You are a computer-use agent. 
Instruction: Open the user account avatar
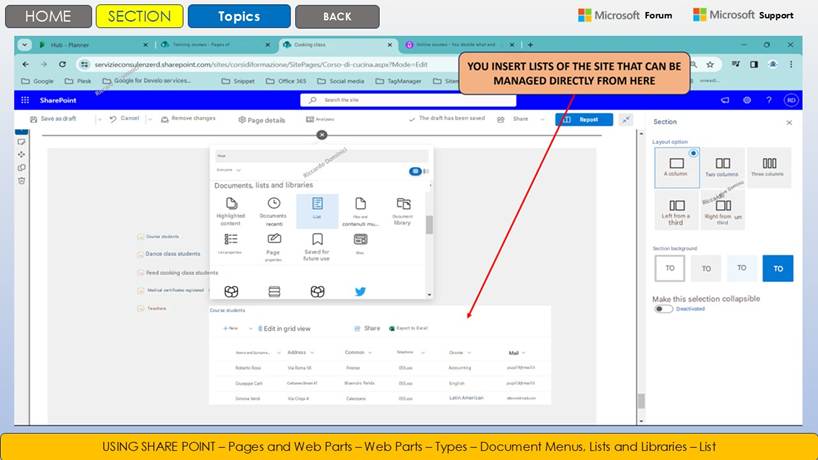pos(791,100)
